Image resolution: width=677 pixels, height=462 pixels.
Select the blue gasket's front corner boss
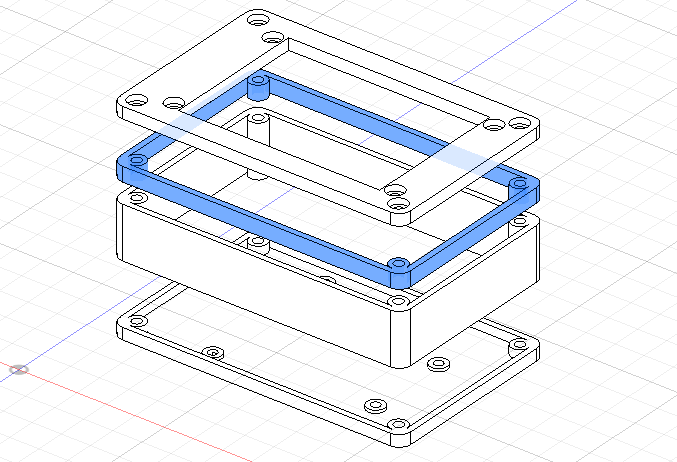(x=399, y=264)
